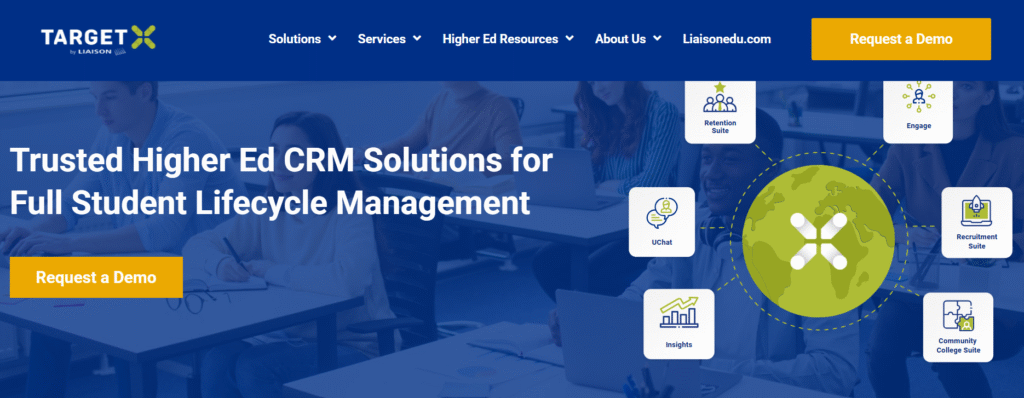Viewport: 1024px width, 398px height.
Task: Click the TargetX by Liaison logo
Action: [98, 39]
